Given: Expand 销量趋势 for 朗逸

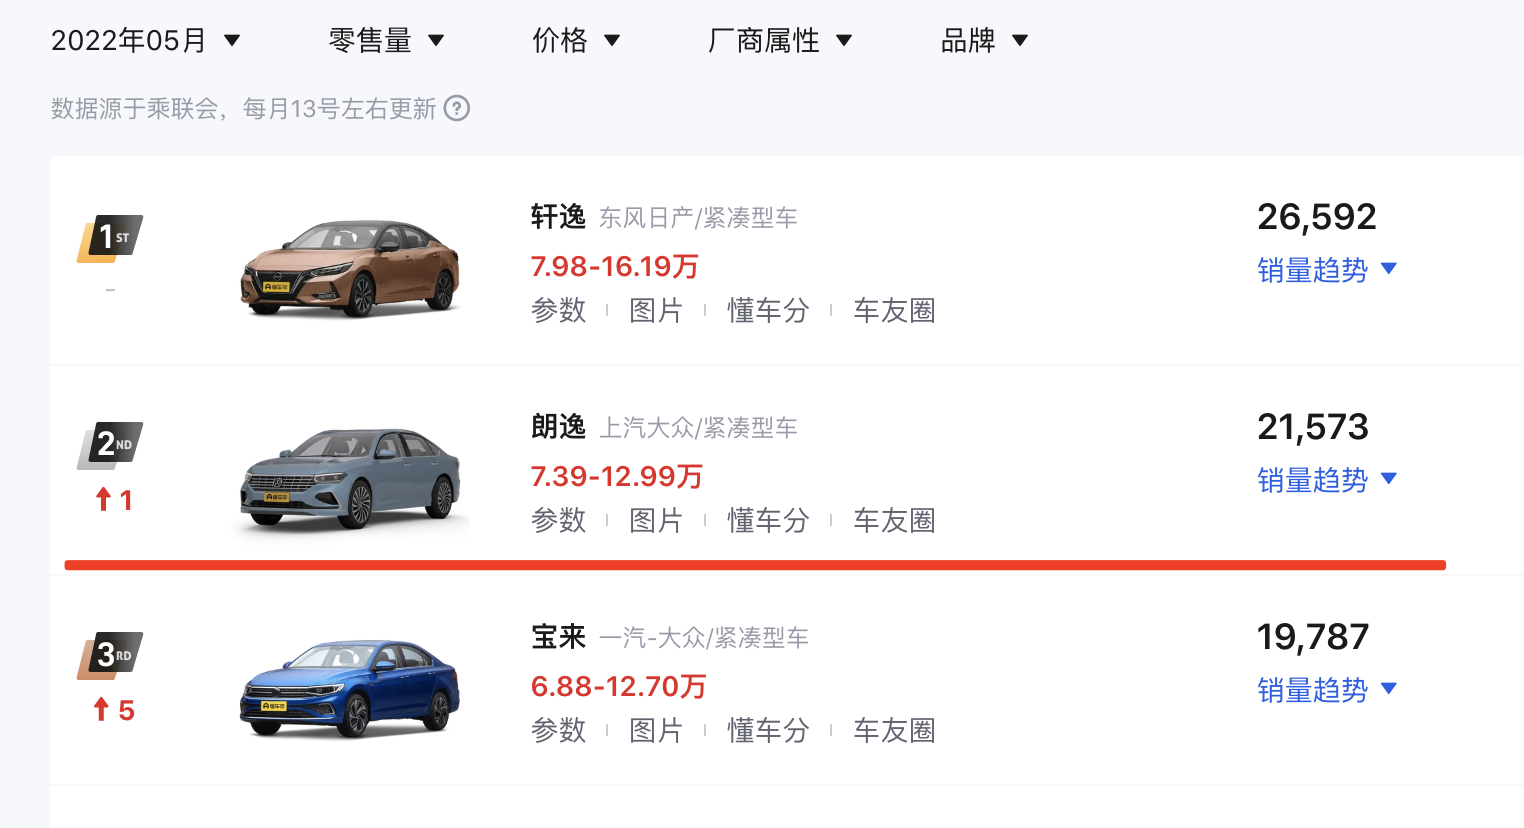Looking at the screenshot, I should point(1326,480).
